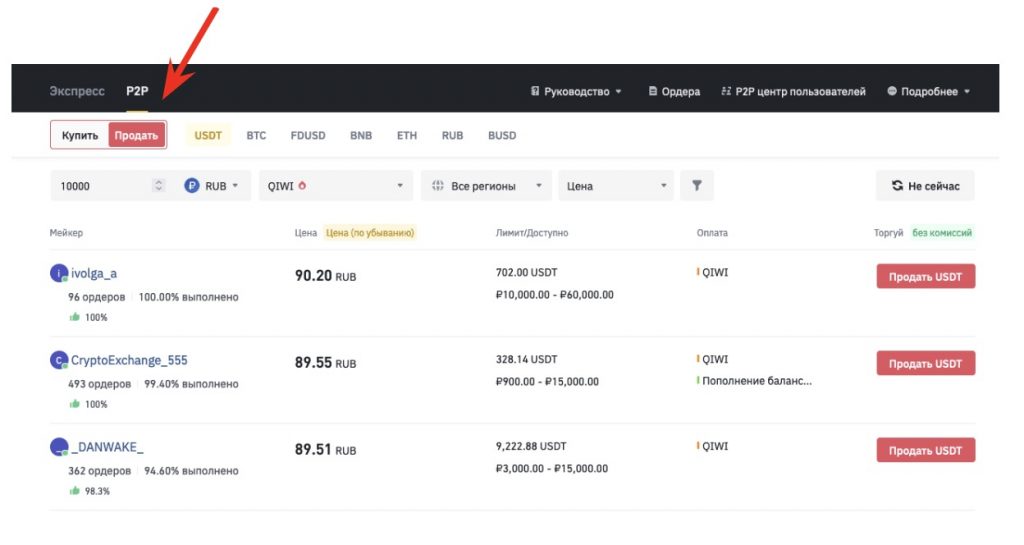1024x545 pixels.
Task: Choose the USDT coin tab
Action: [208, 135]
